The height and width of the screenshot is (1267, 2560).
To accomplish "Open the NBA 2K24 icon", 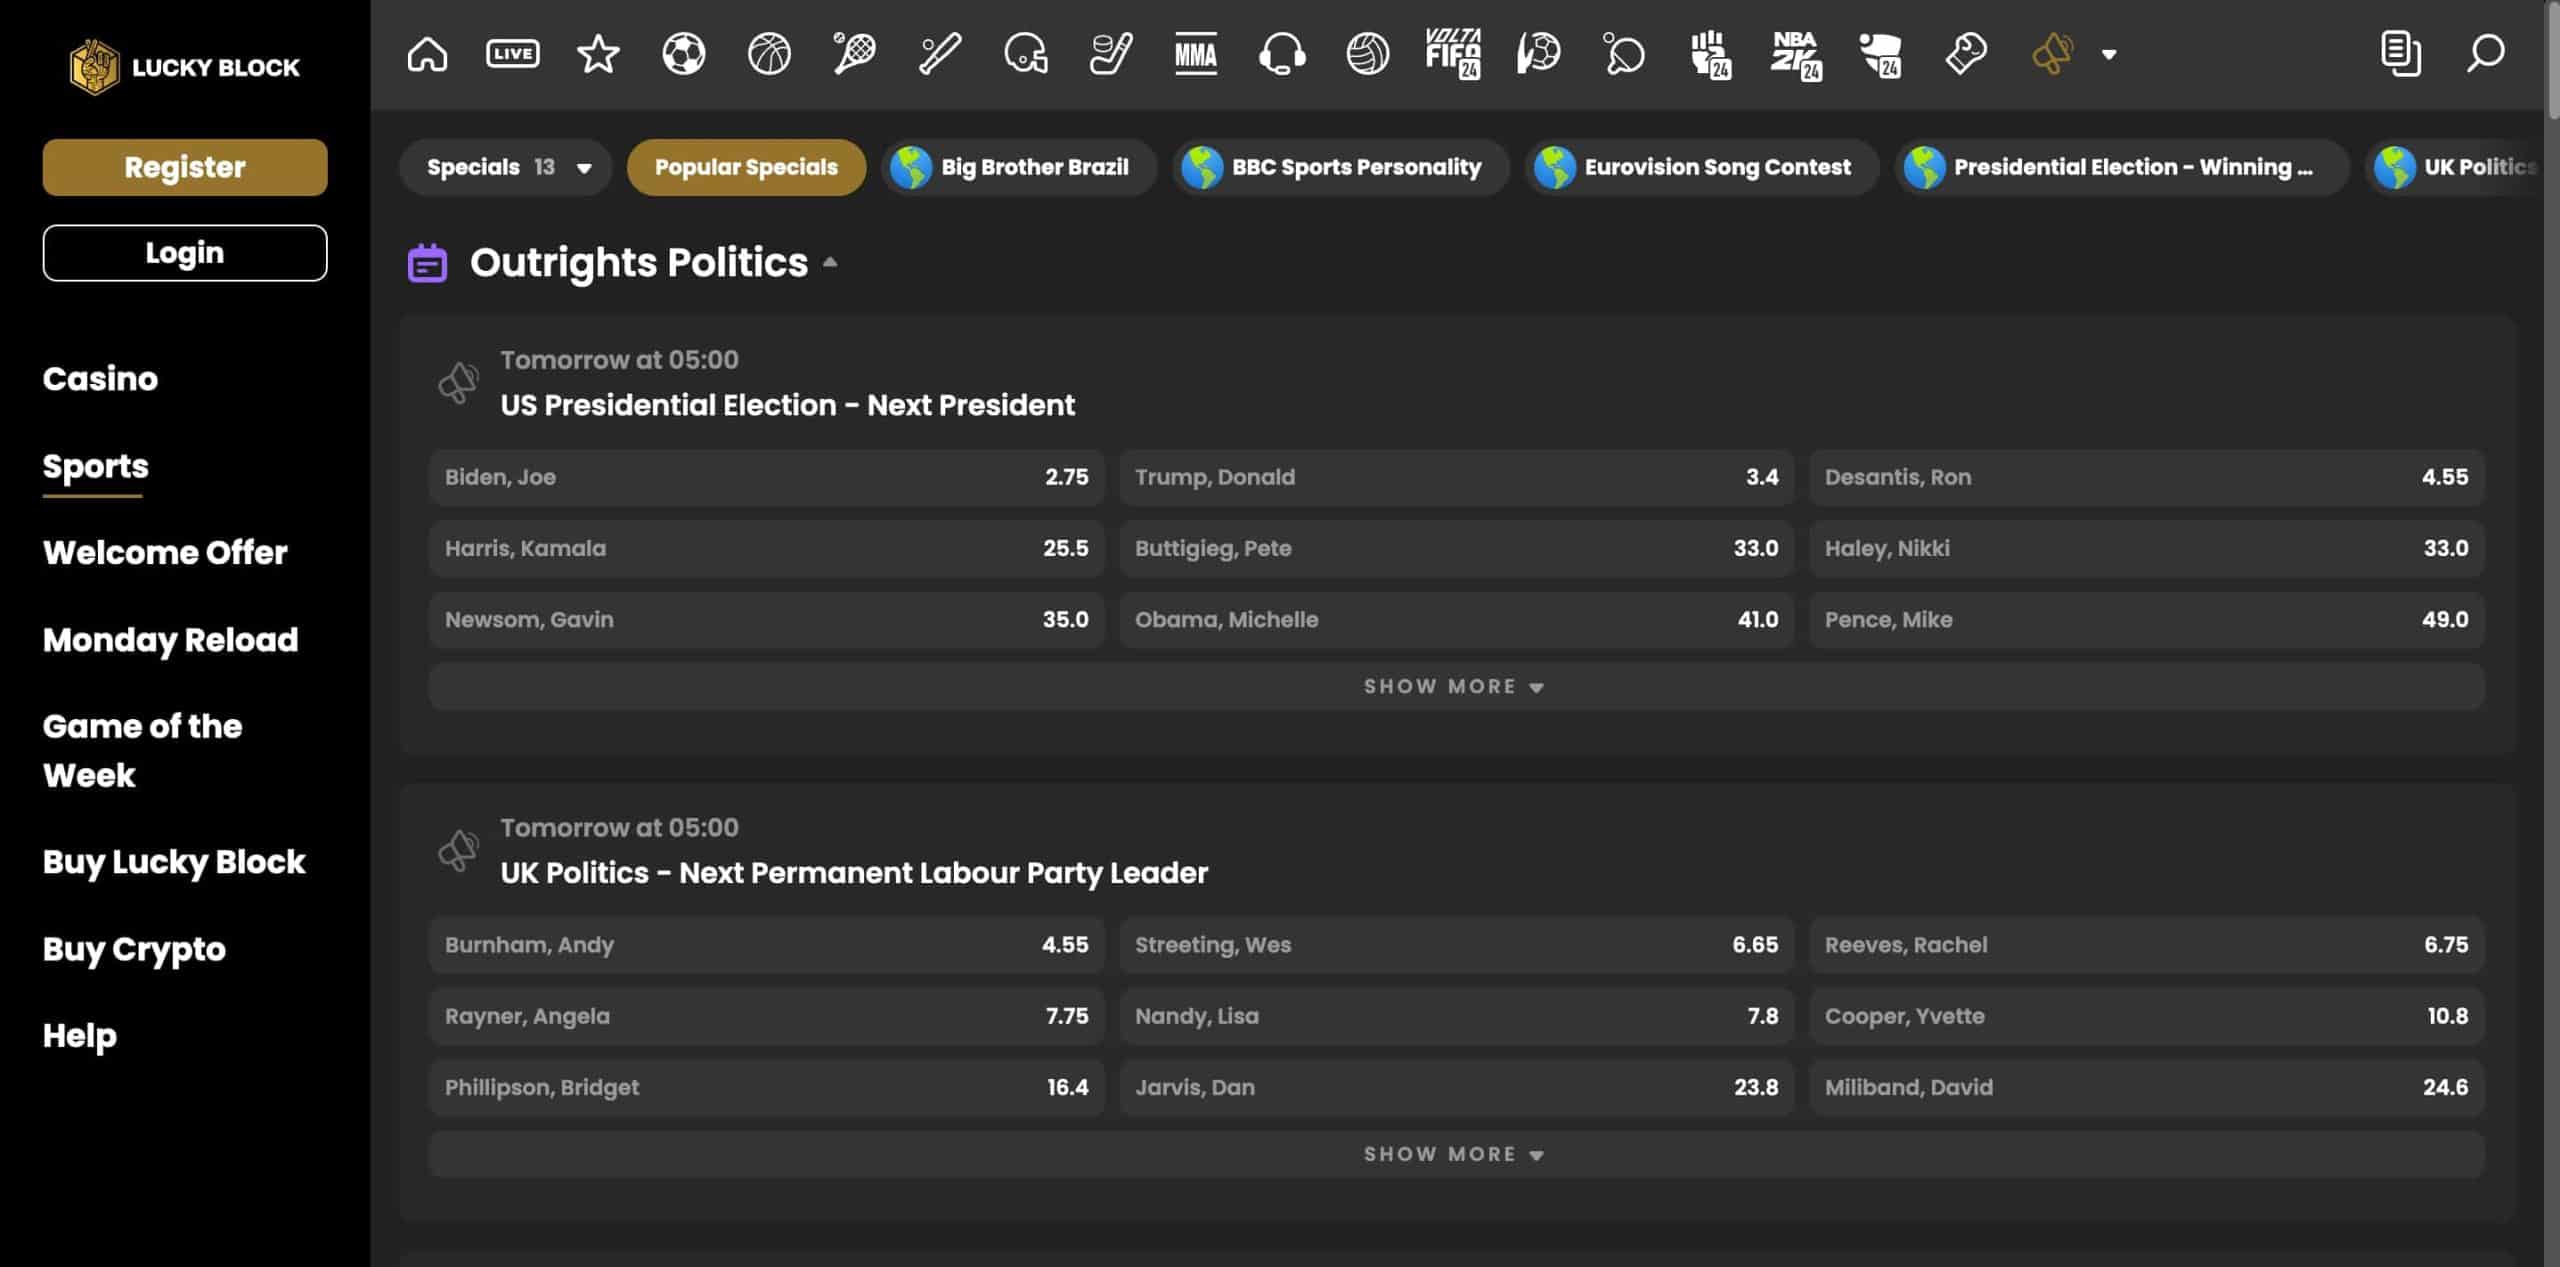I will click(x=1796, y=54).
